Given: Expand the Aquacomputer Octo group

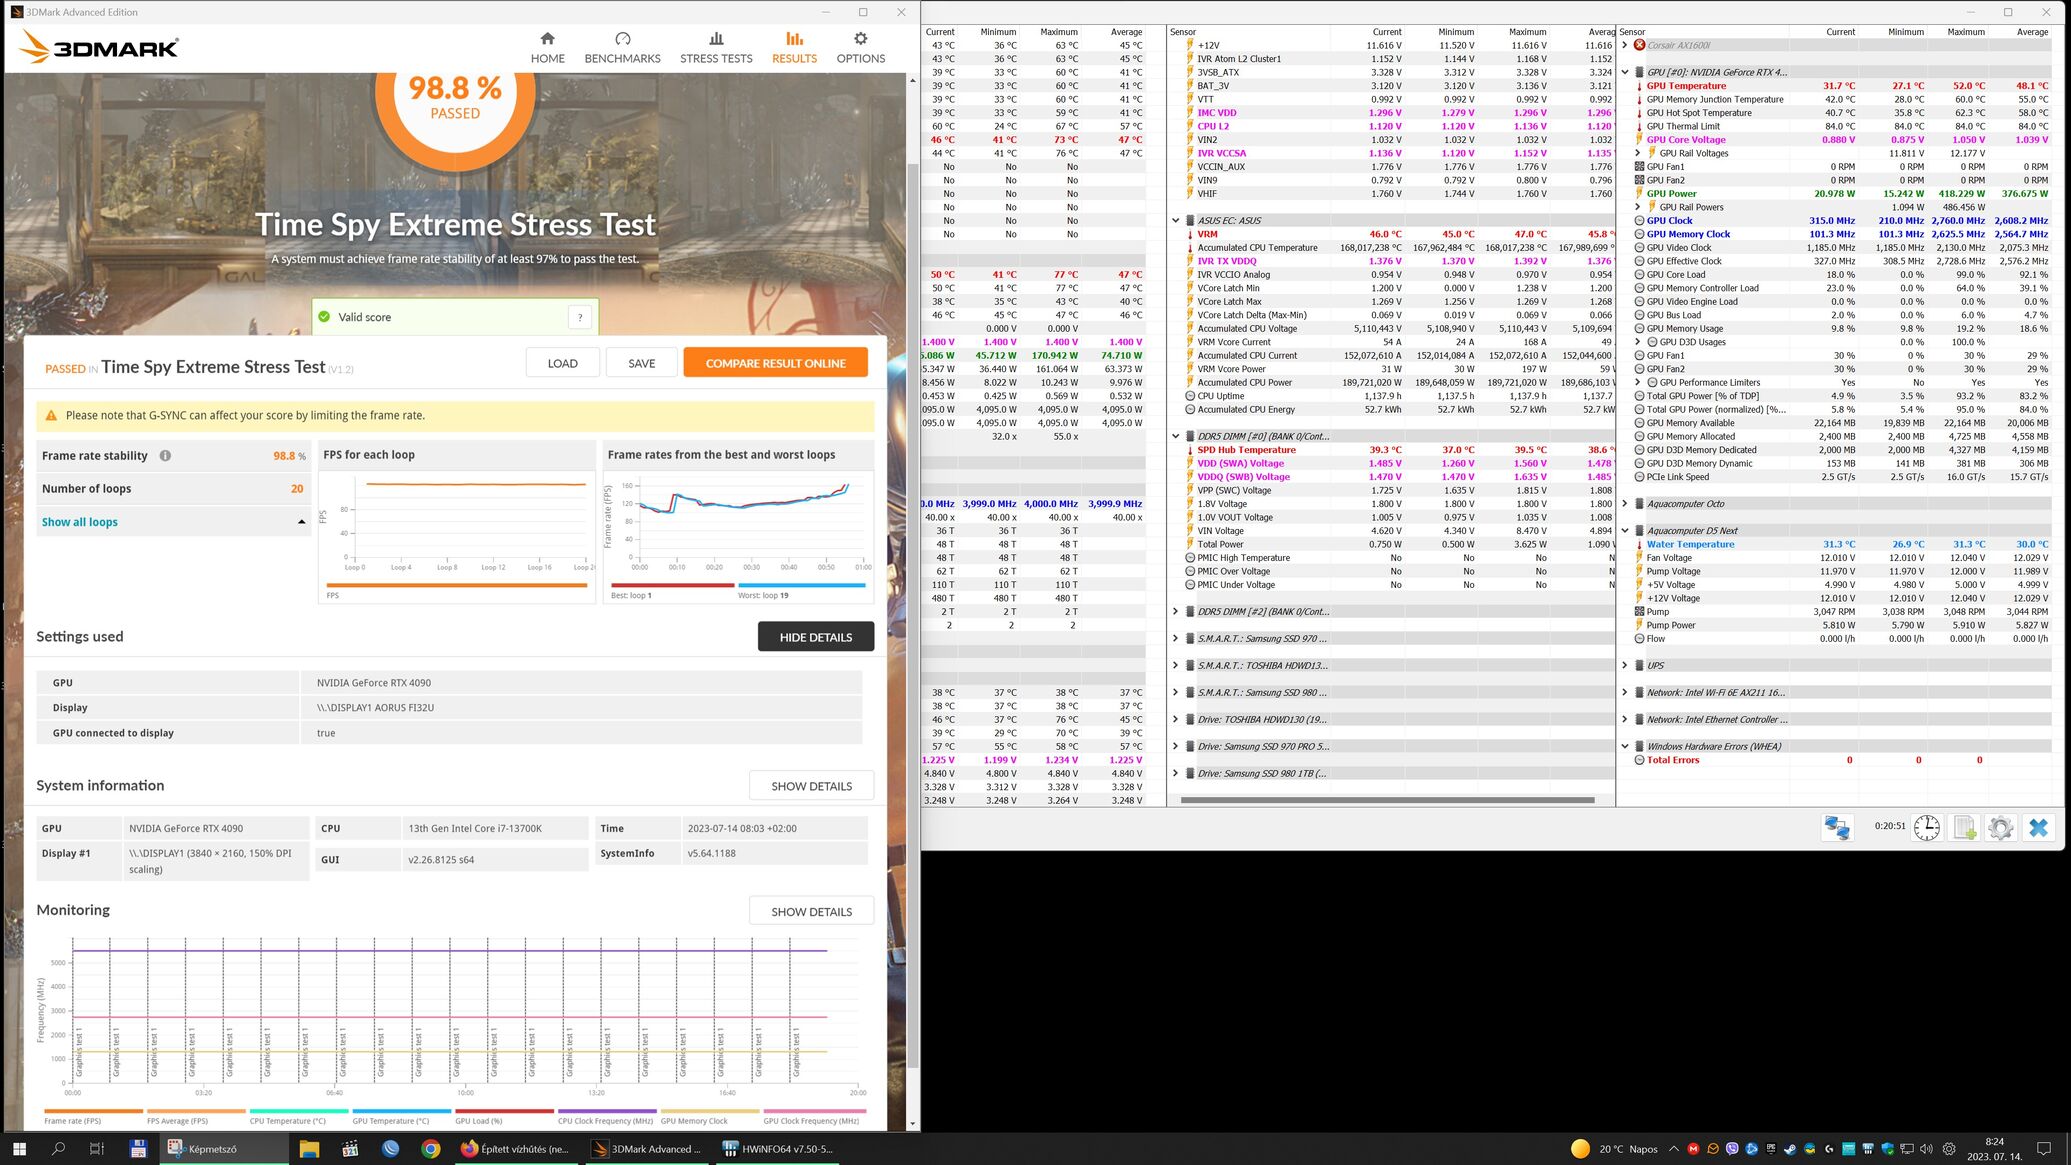Looking at the screenshot, I should [1625, 504].
